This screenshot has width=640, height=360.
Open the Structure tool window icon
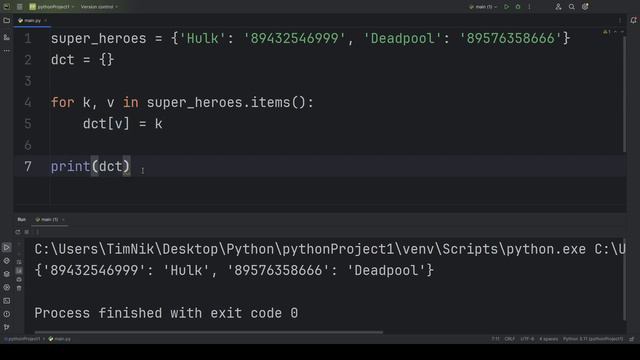pyautogui.click(x=7, y=37)
